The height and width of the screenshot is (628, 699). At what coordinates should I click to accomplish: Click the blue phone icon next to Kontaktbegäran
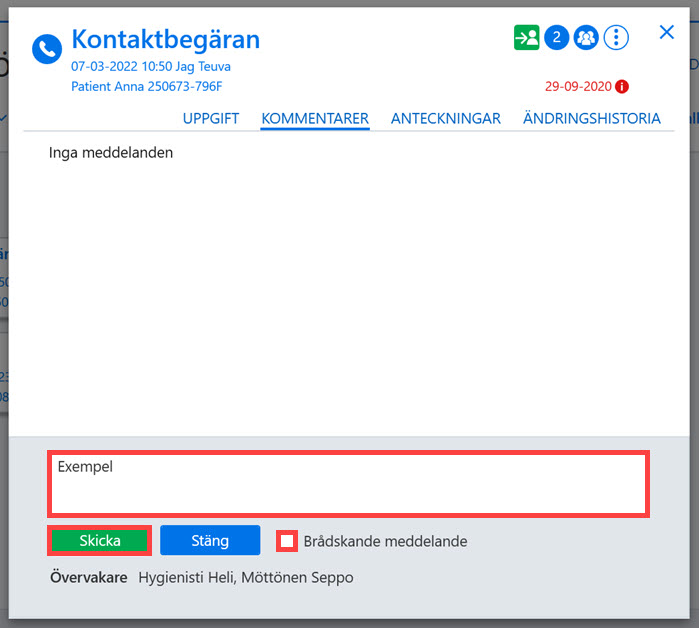(47, 49)
